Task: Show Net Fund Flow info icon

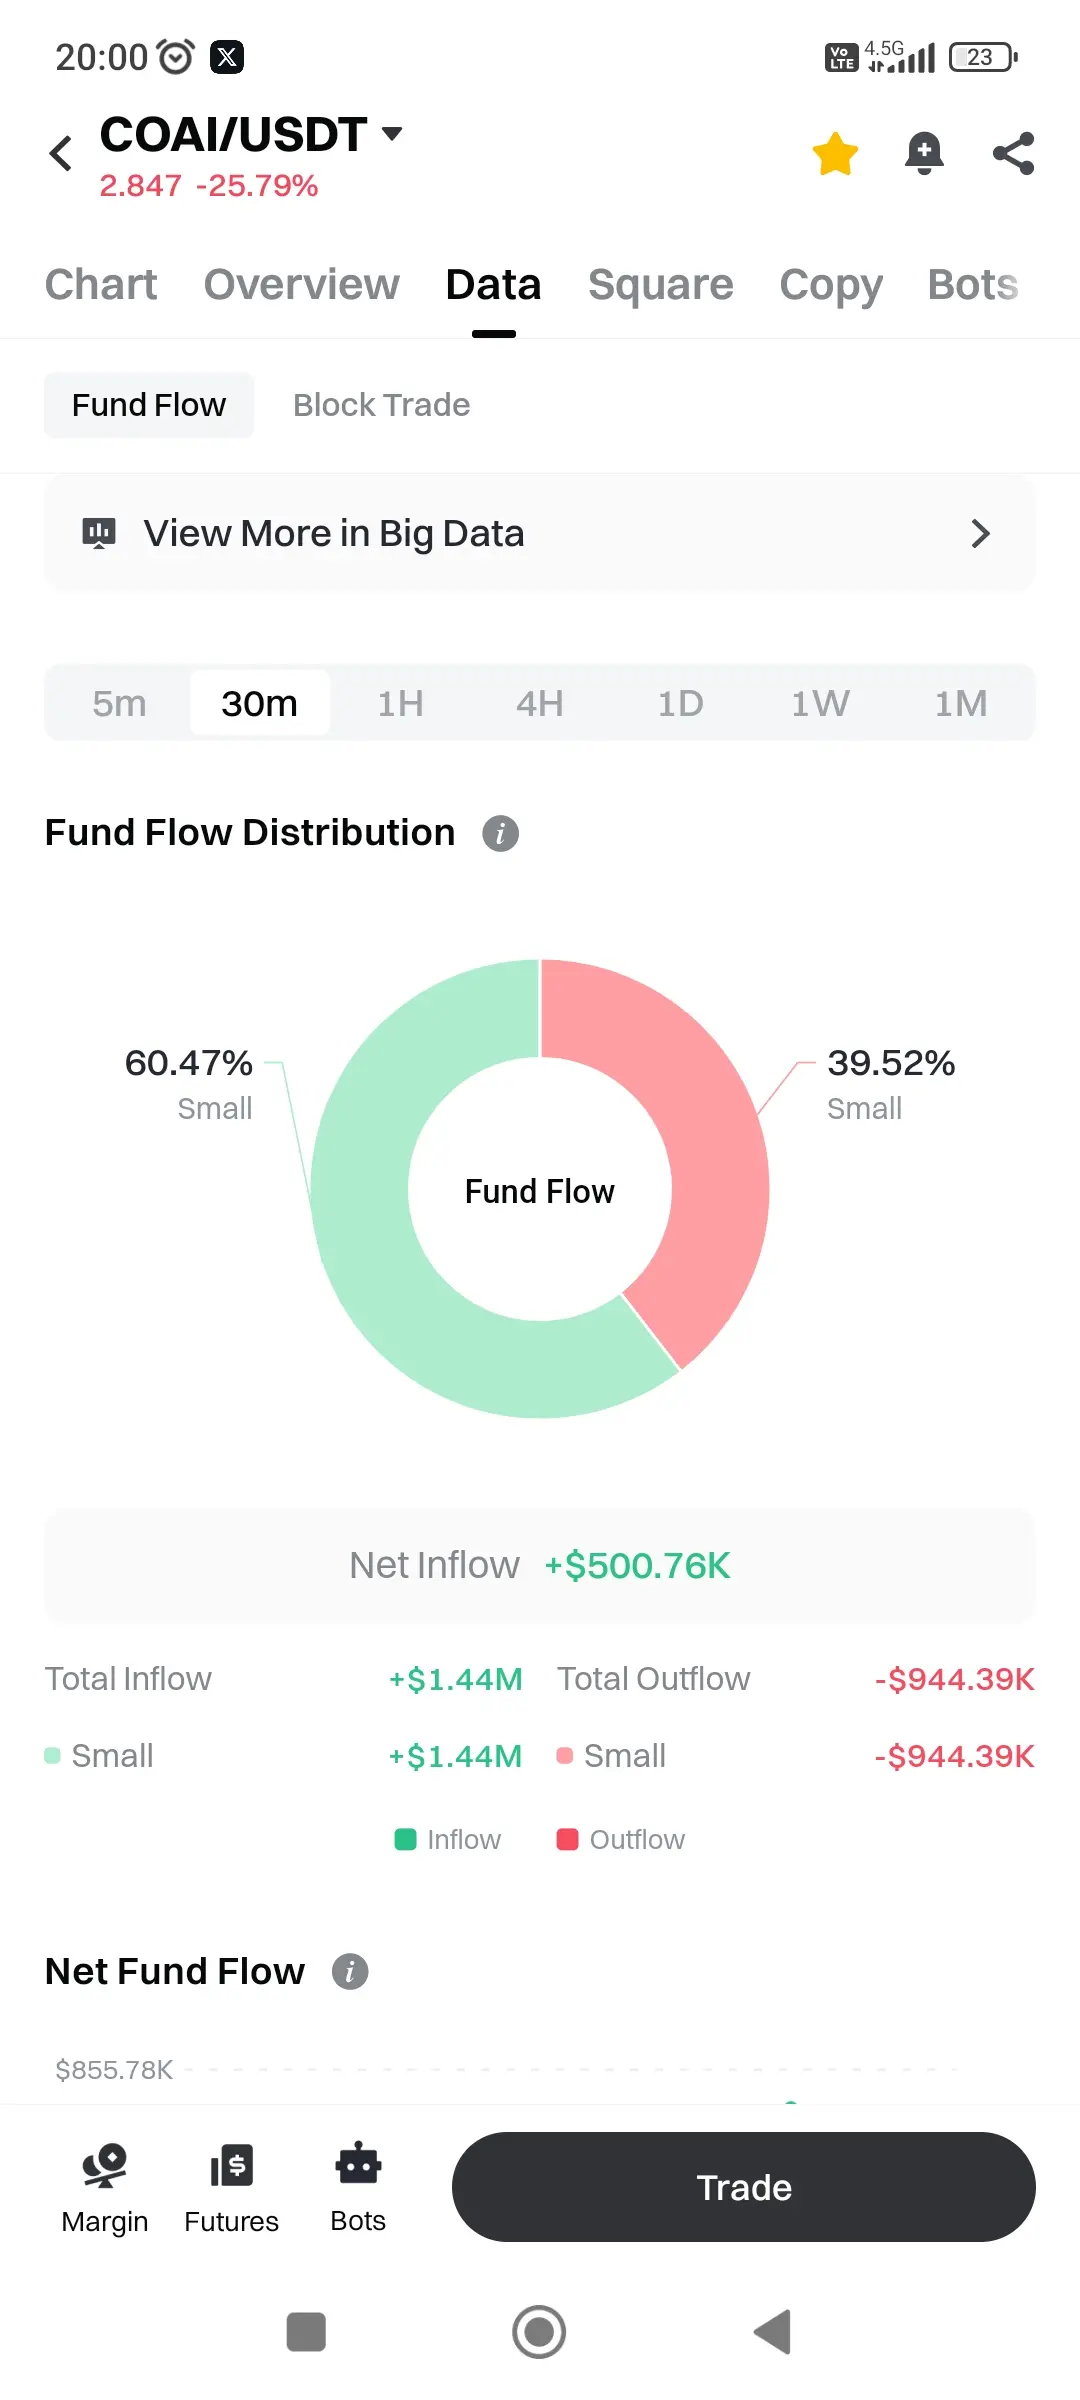Action: [350, 1972]
